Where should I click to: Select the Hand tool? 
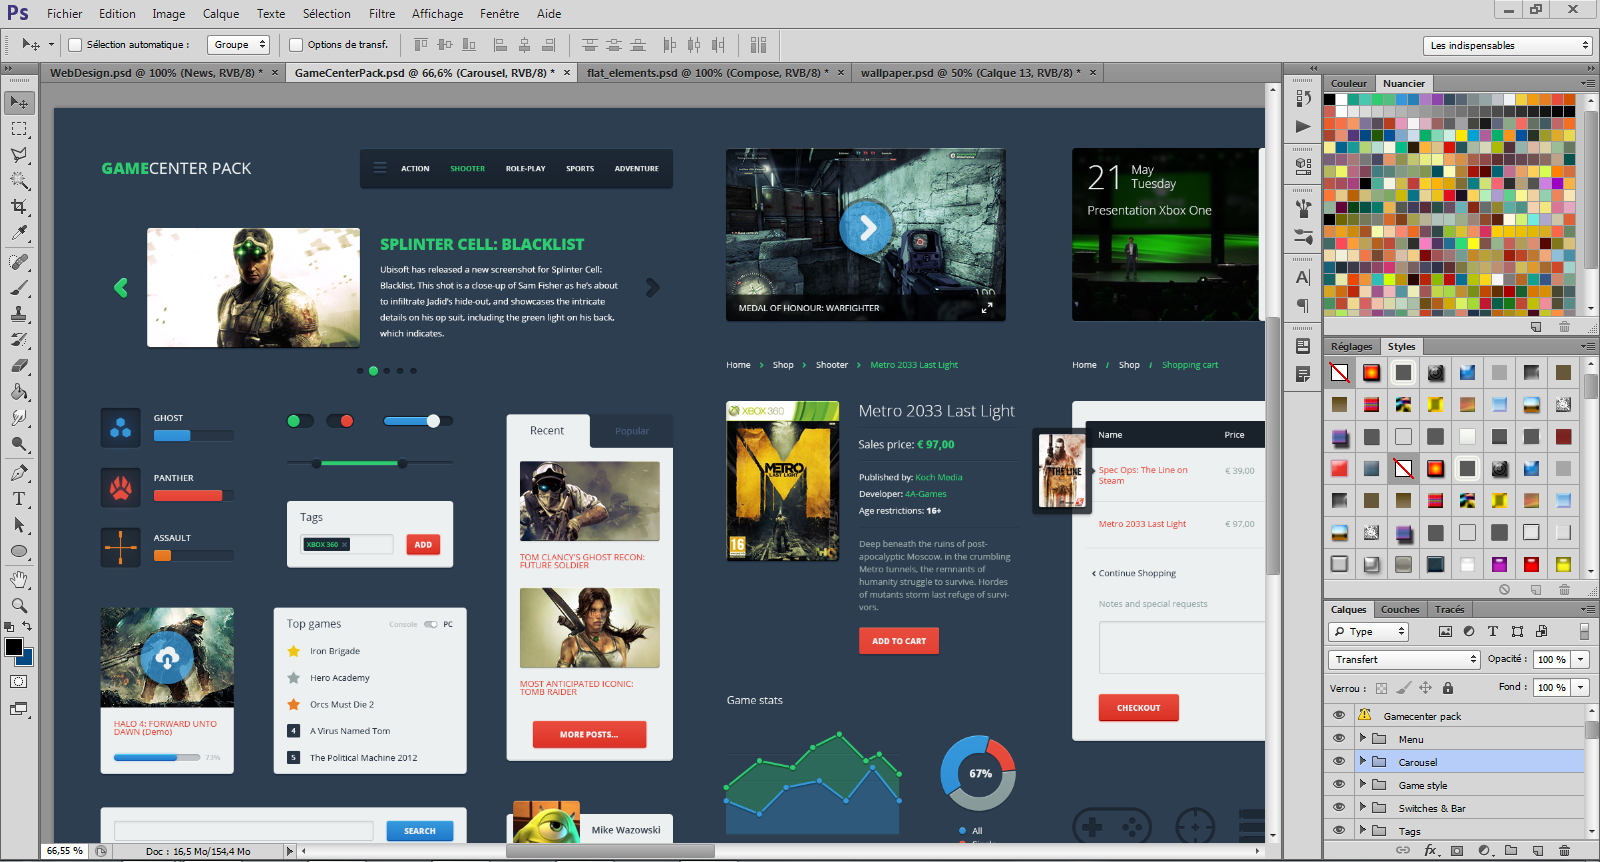(x=19, y=580)
